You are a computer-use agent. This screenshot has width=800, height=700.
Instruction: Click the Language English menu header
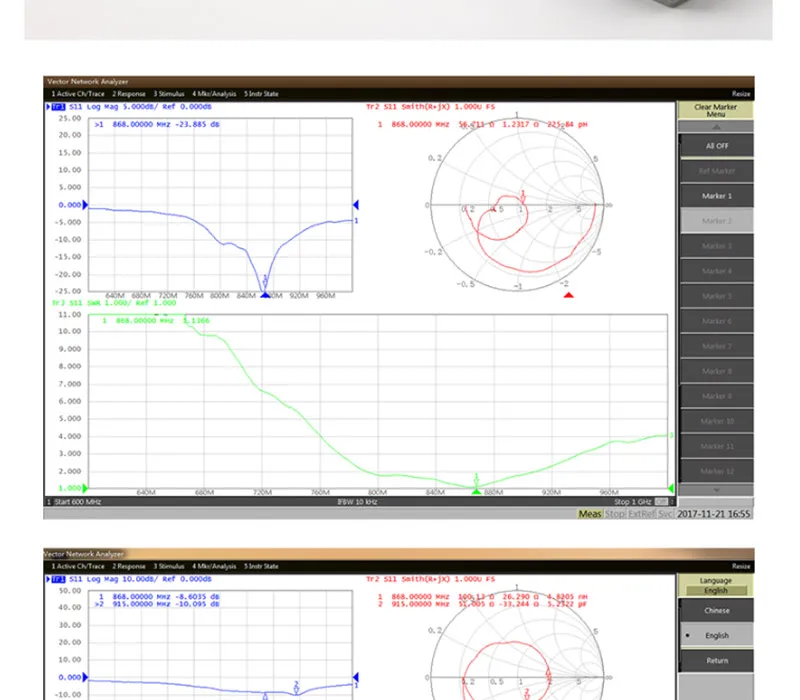click(x=715, y=585)
